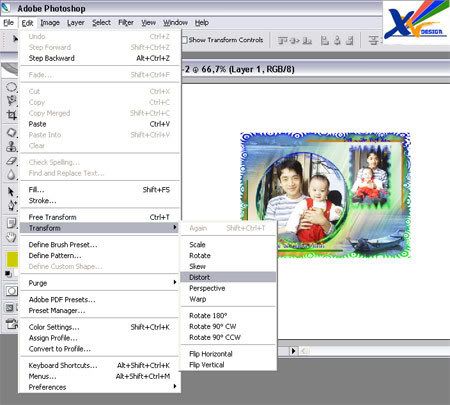Click the default colors mini icon

click(x=8, y=274)
